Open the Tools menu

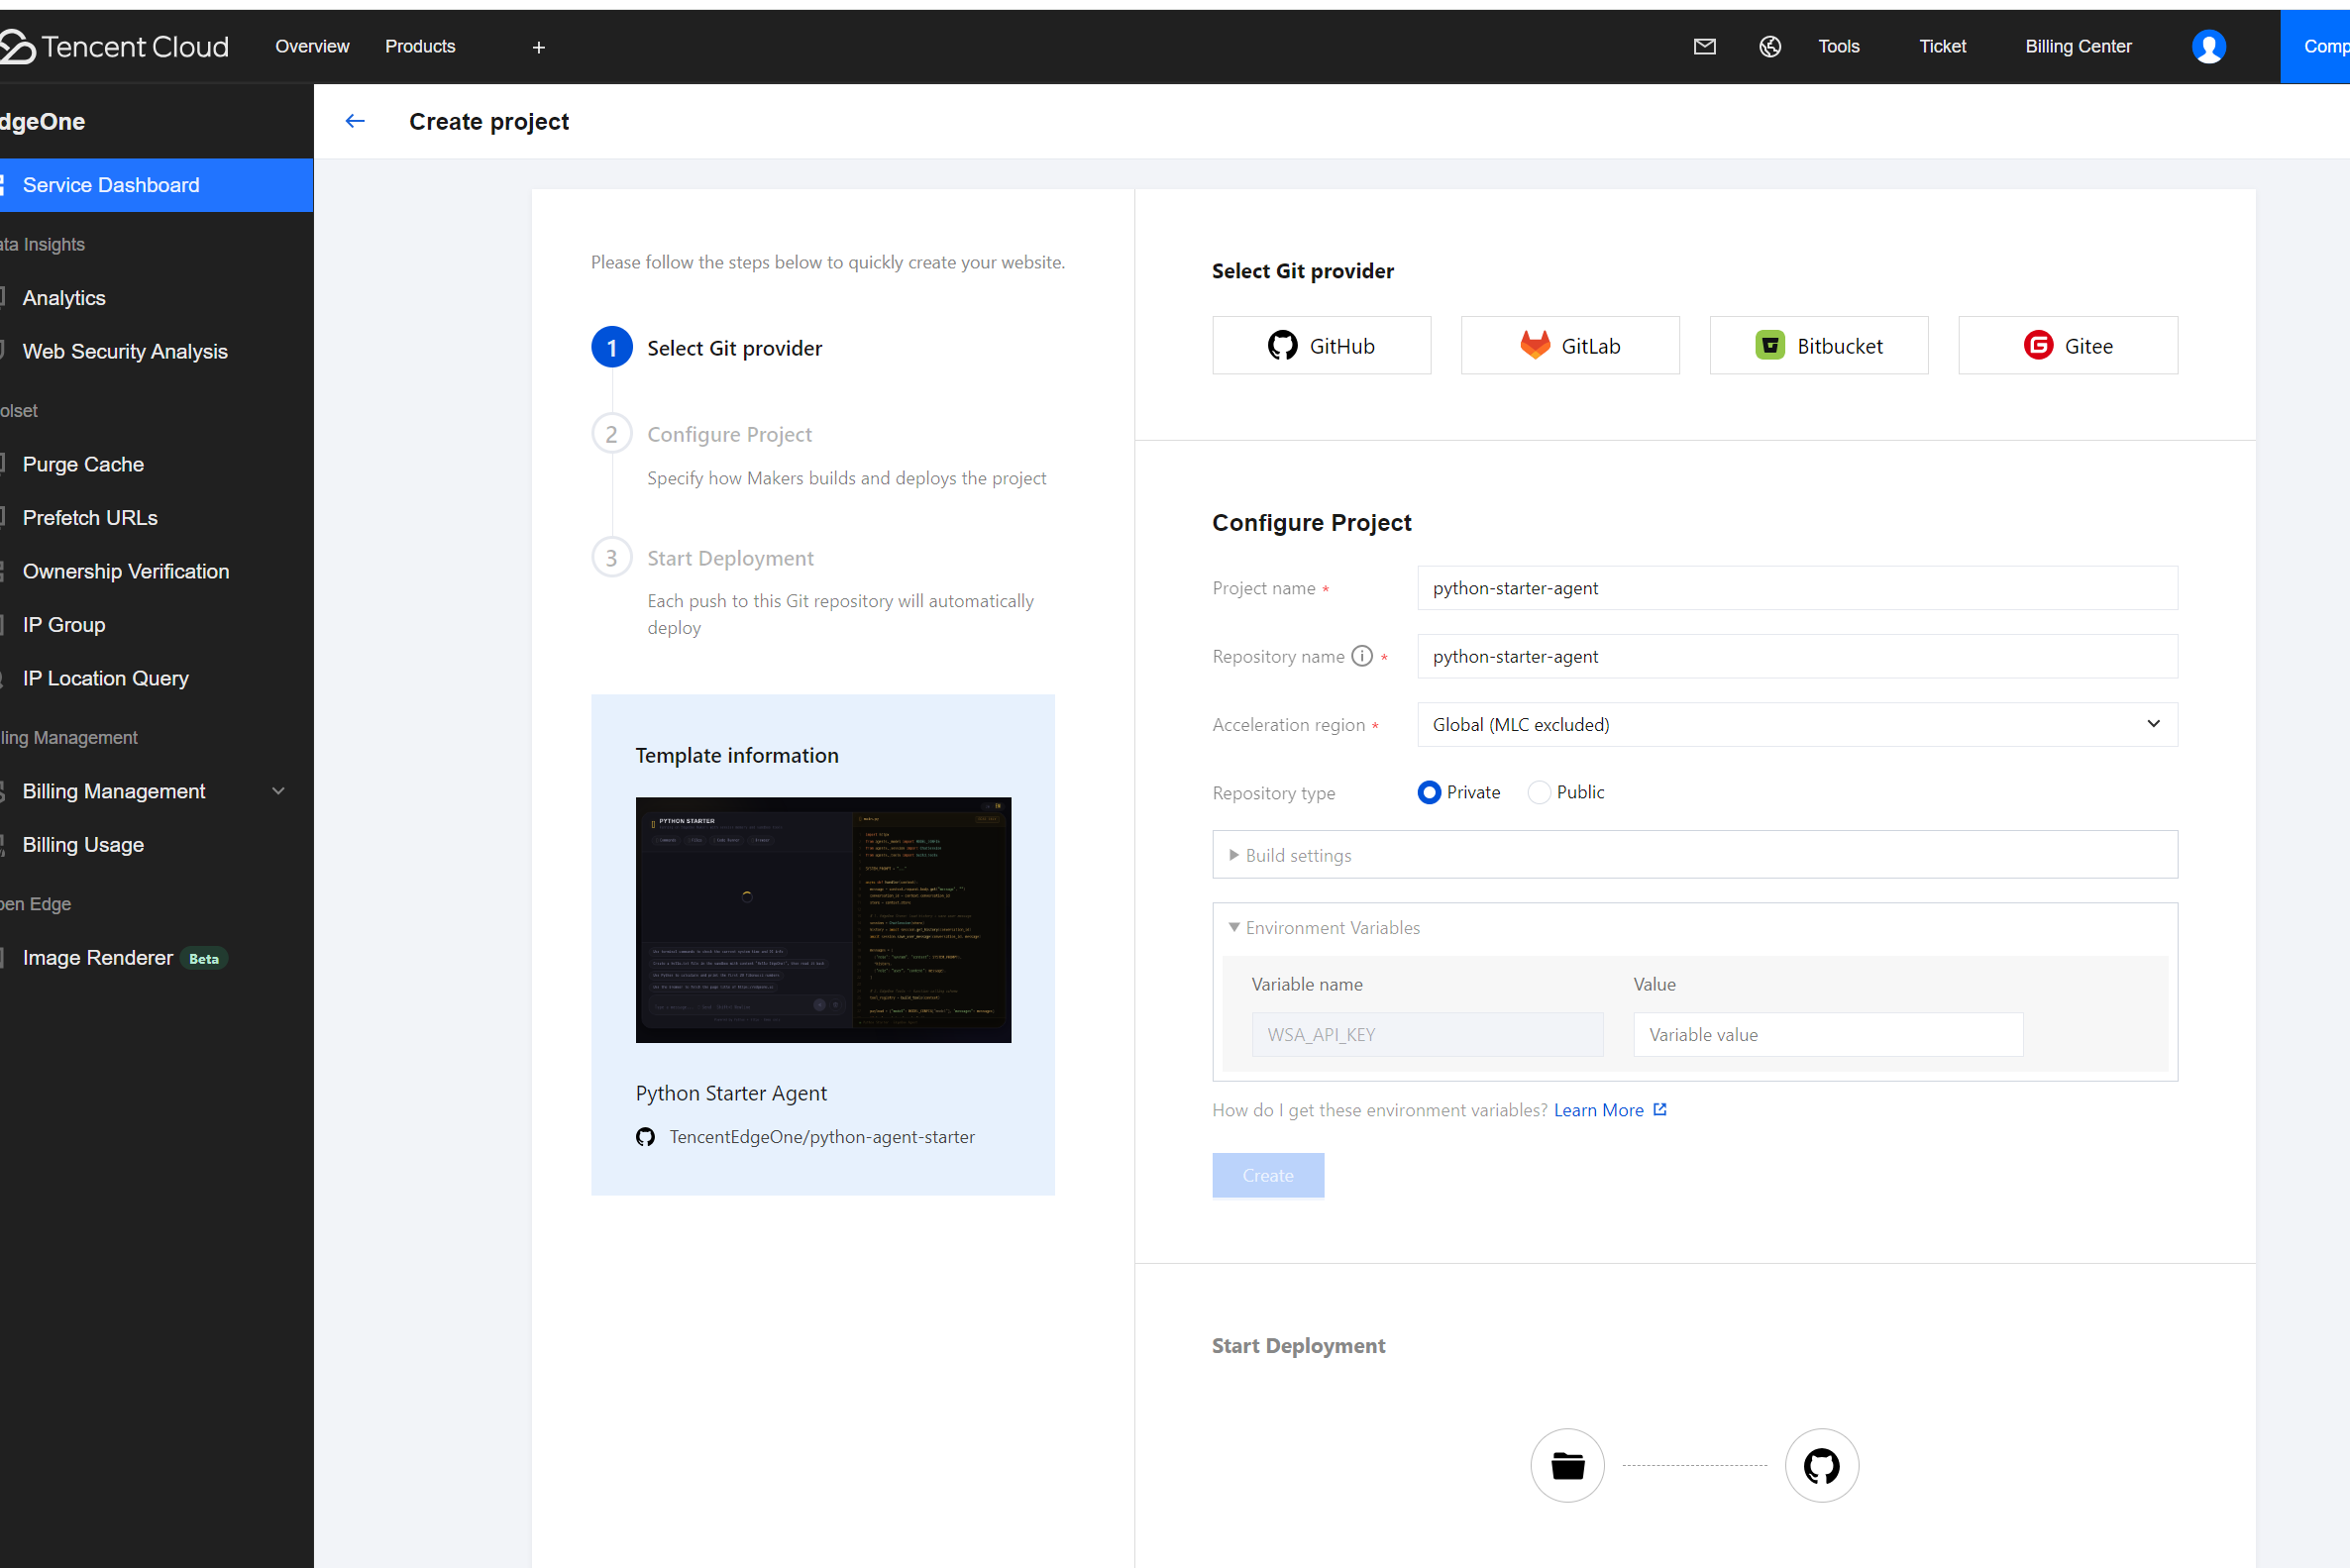[1838, 46]
